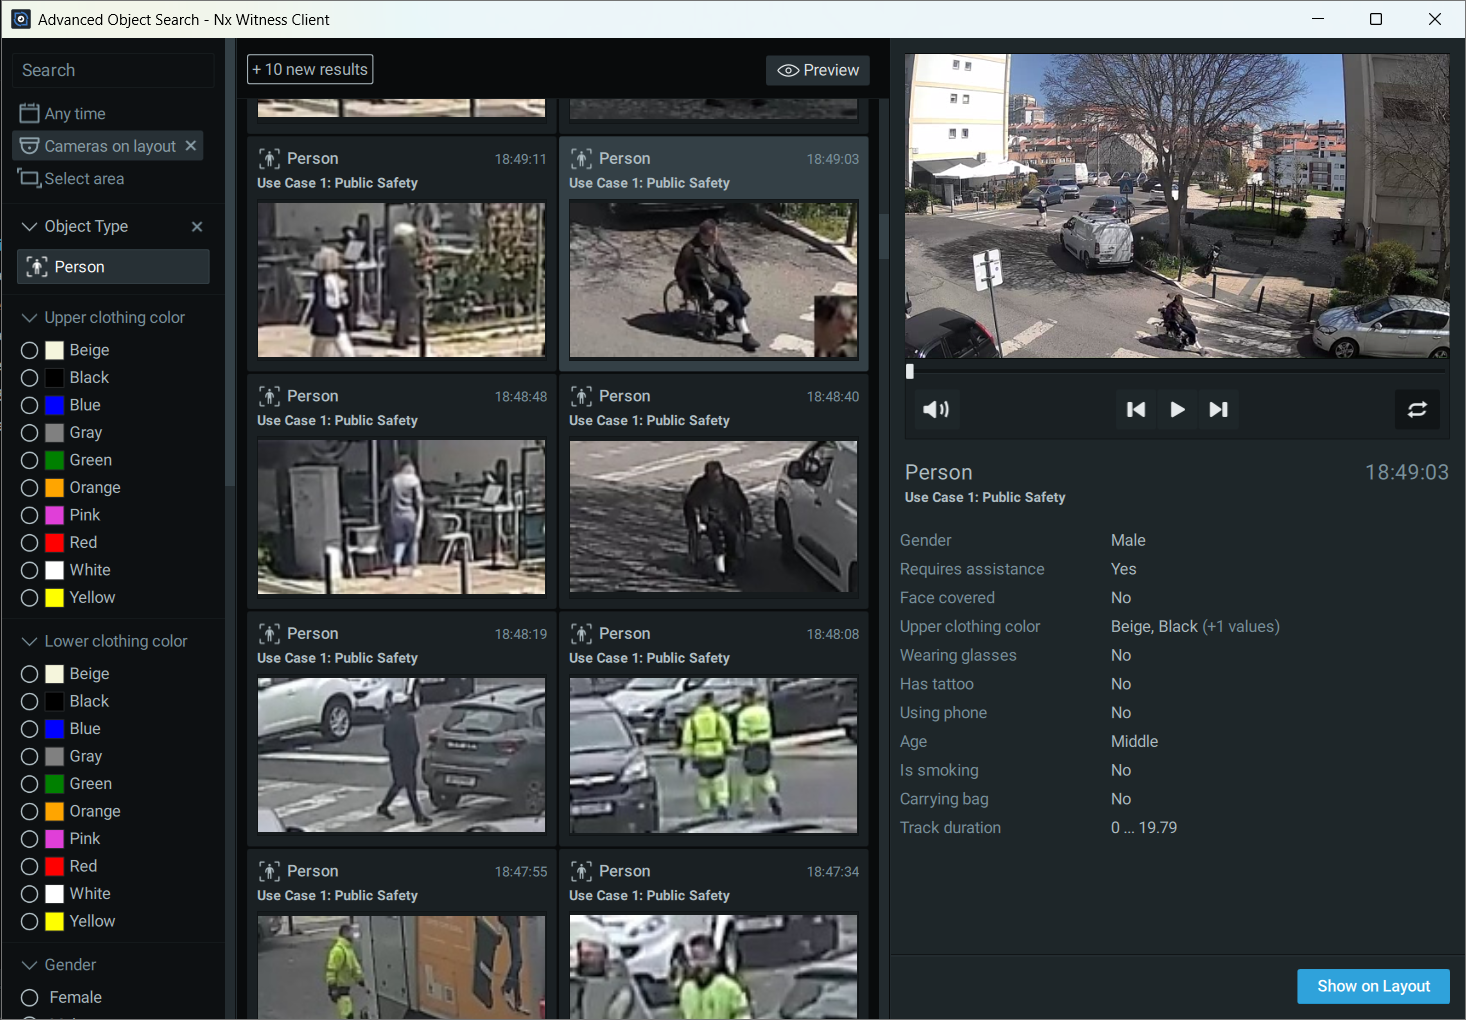Load the 10 new results
This screenshot has width=1466, height=1020.
[x=310, y=69]
